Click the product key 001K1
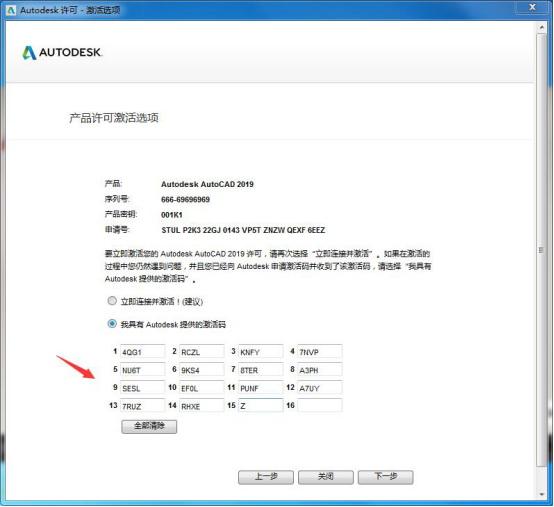 (x=172, y=215)
